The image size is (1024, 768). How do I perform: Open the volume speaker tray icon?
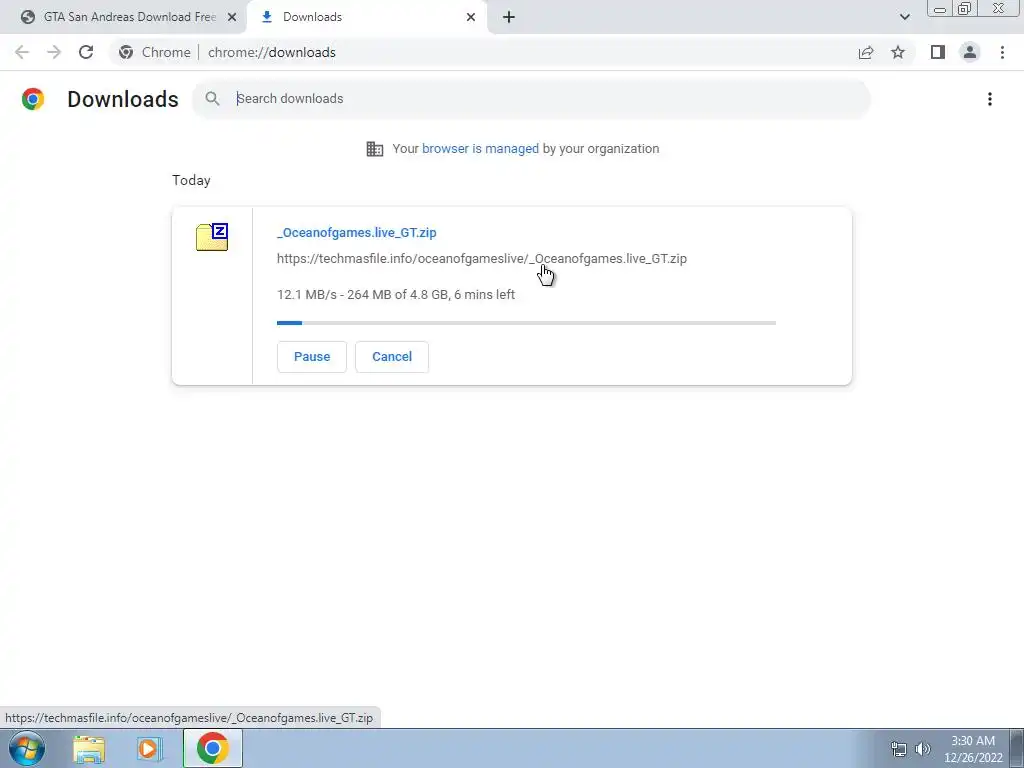coord(923,749)
